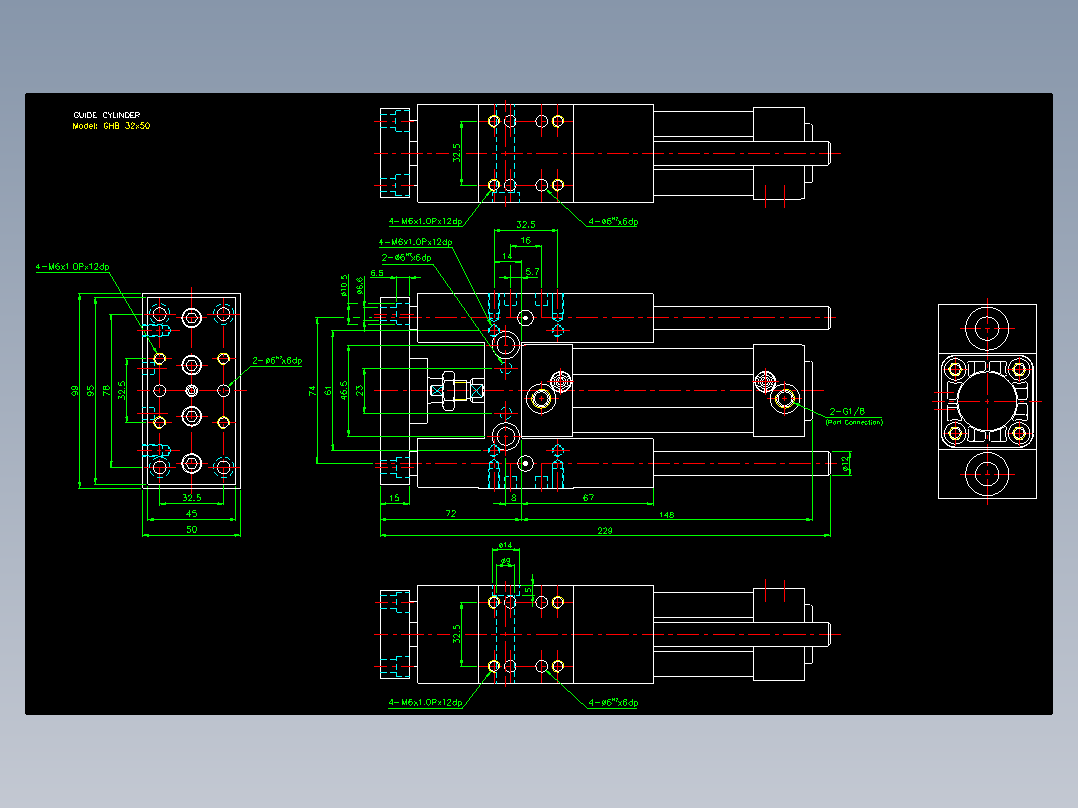Image resolution: width=1078 pixels, height=808 pixels.
Task: Click the "45" width dimension
Action: click(191, 513)
